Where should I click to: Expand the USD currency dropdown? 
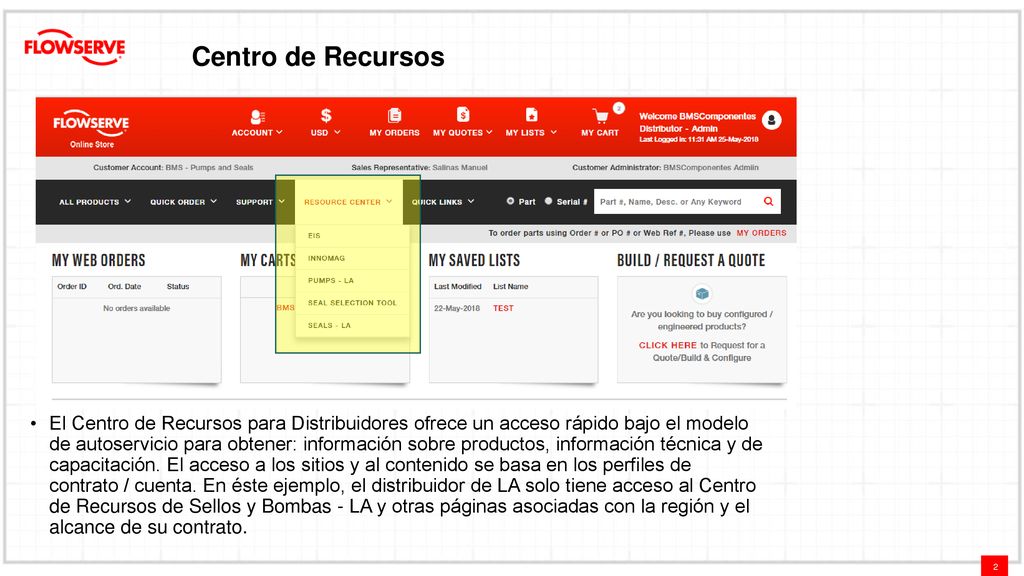[x=326, y=133]
